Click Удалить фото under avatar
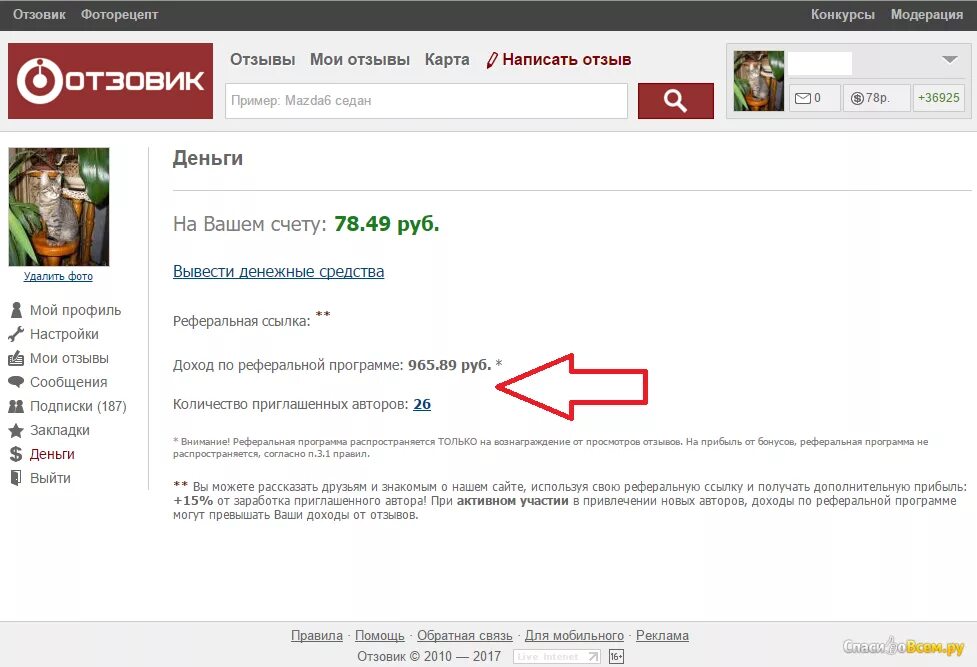 [x=58, y=276]
